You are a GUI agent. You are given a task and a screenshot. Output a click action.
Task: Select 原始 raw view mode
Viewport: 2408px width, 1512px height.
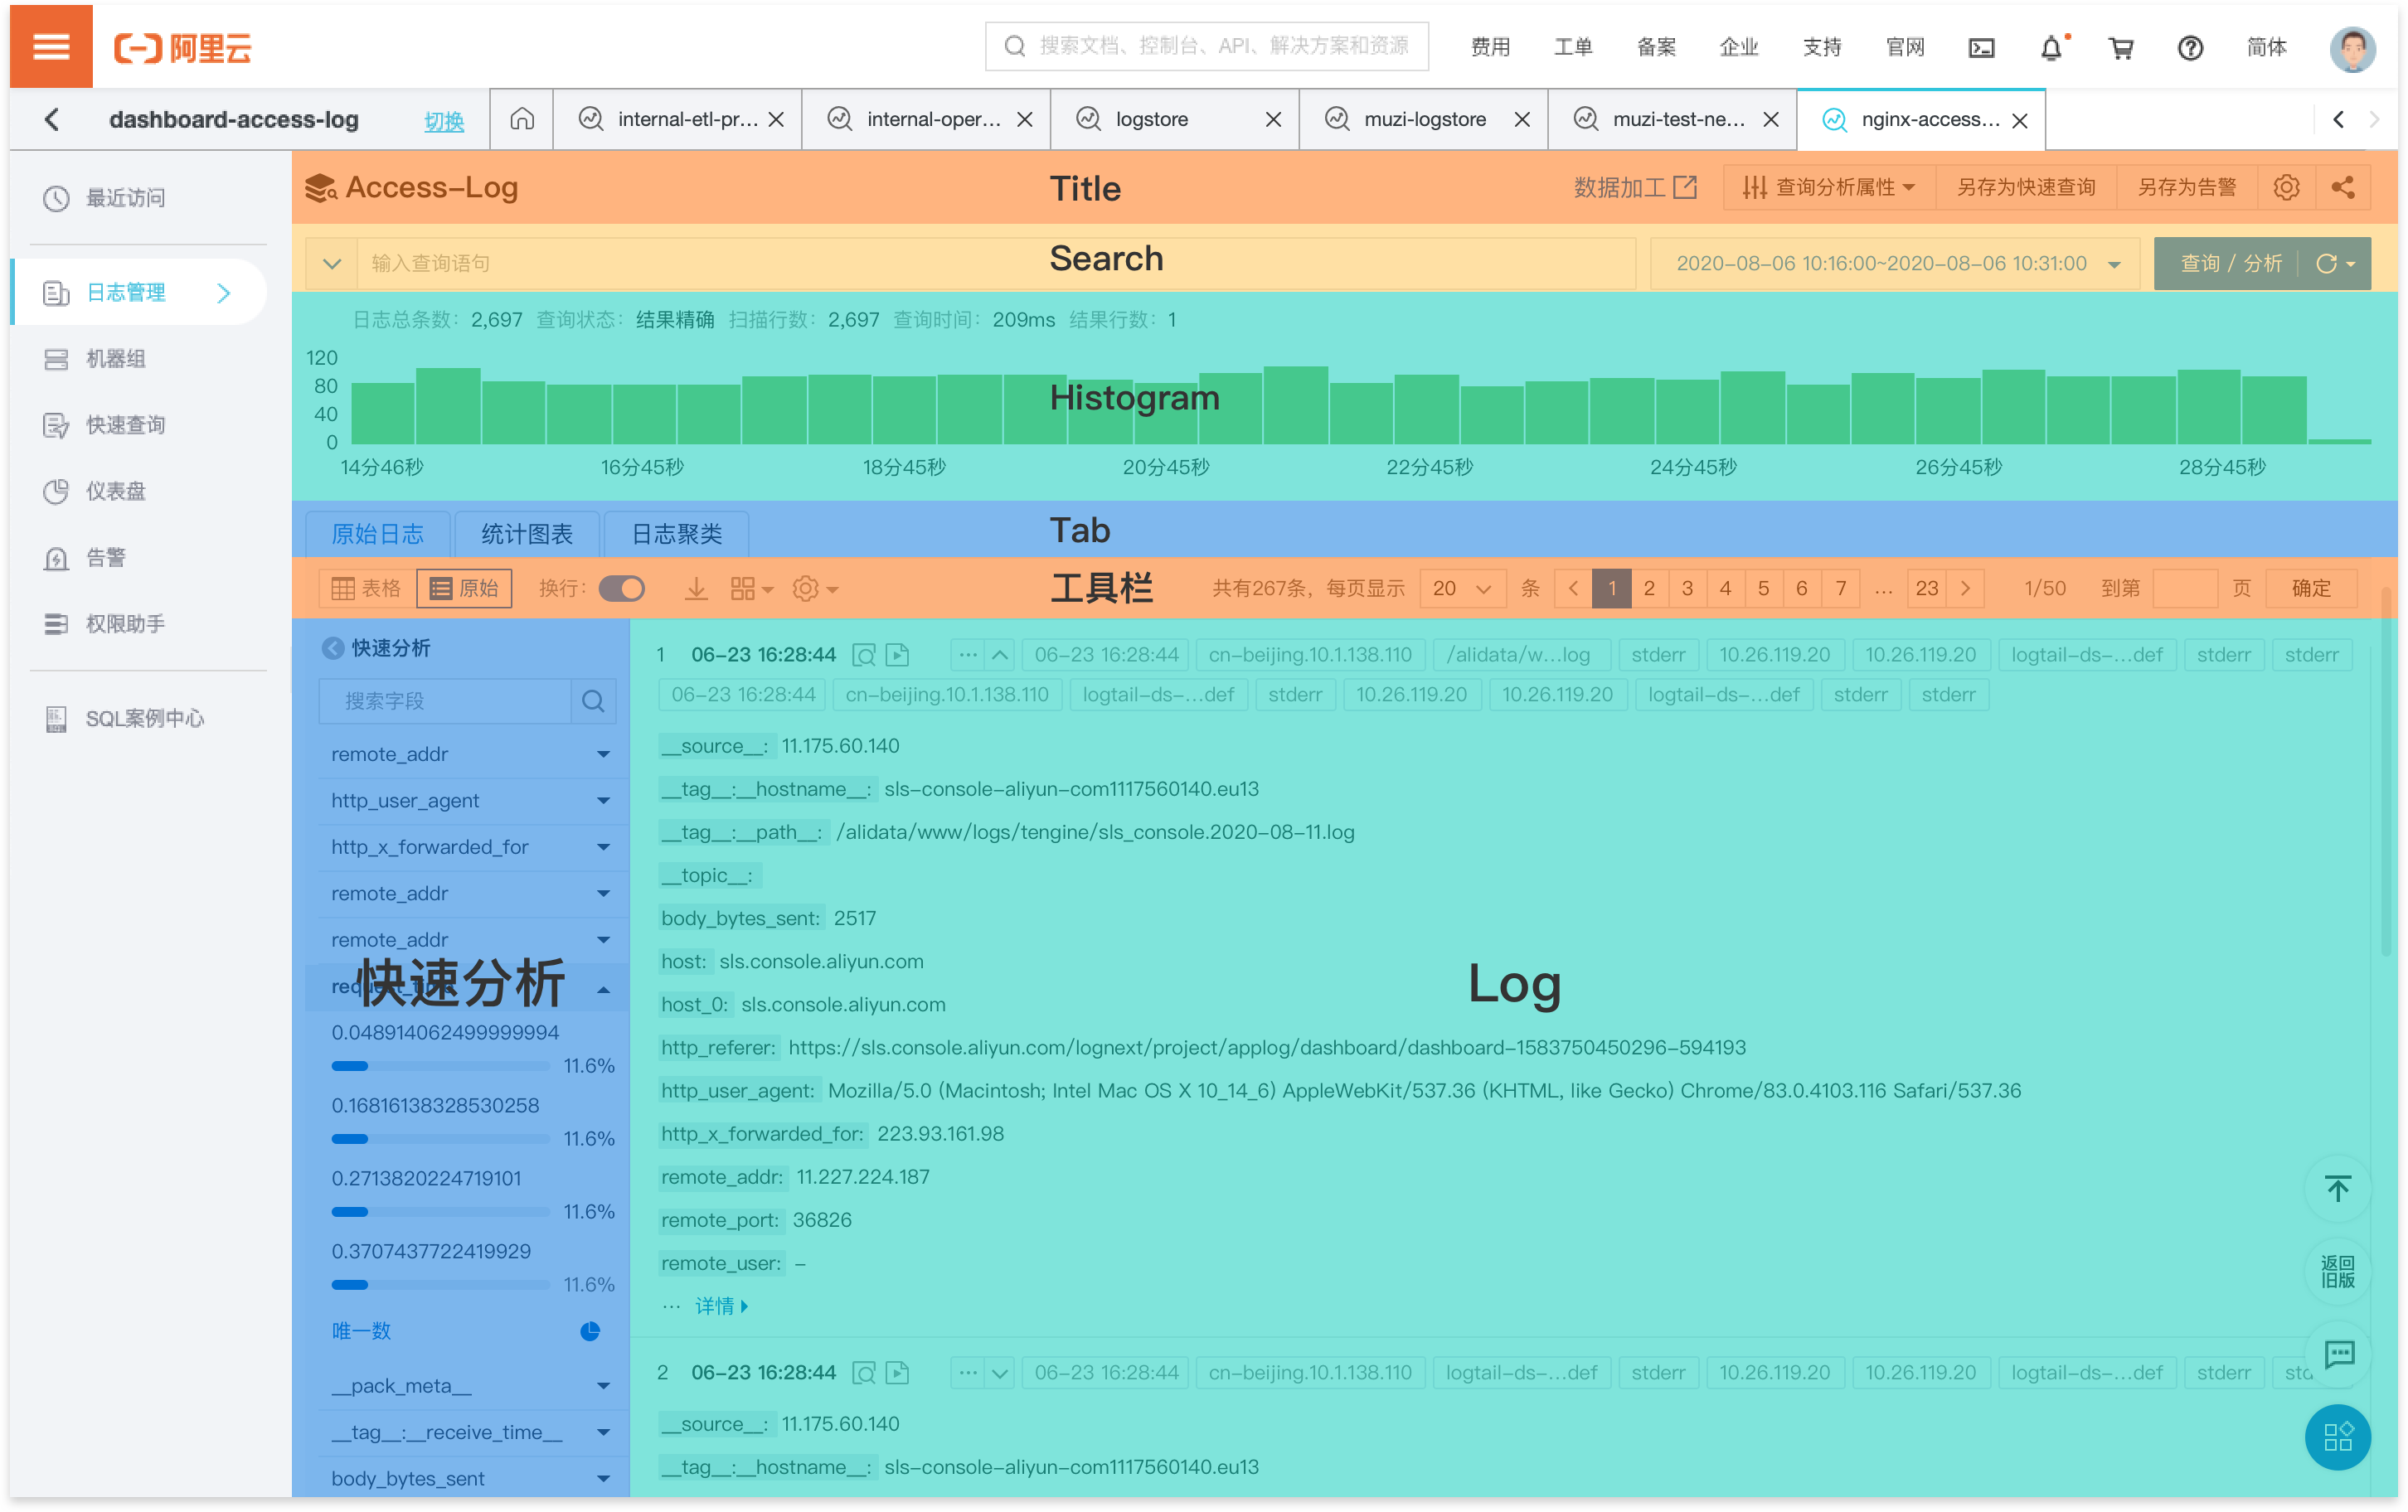464,589
